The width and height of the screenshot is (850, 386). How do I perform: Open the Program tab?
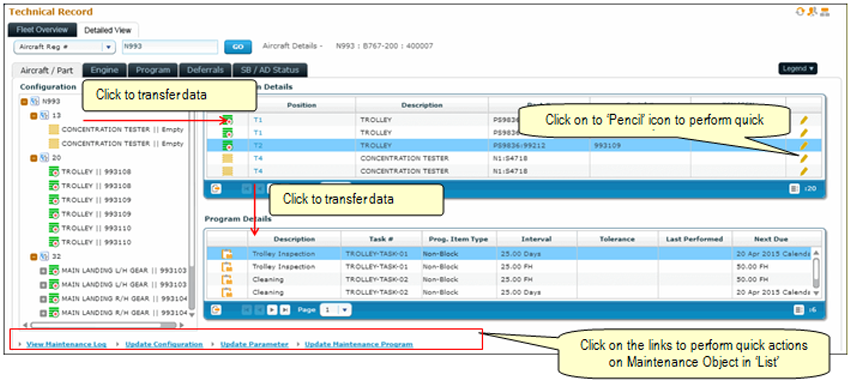[x=153, y=70]
